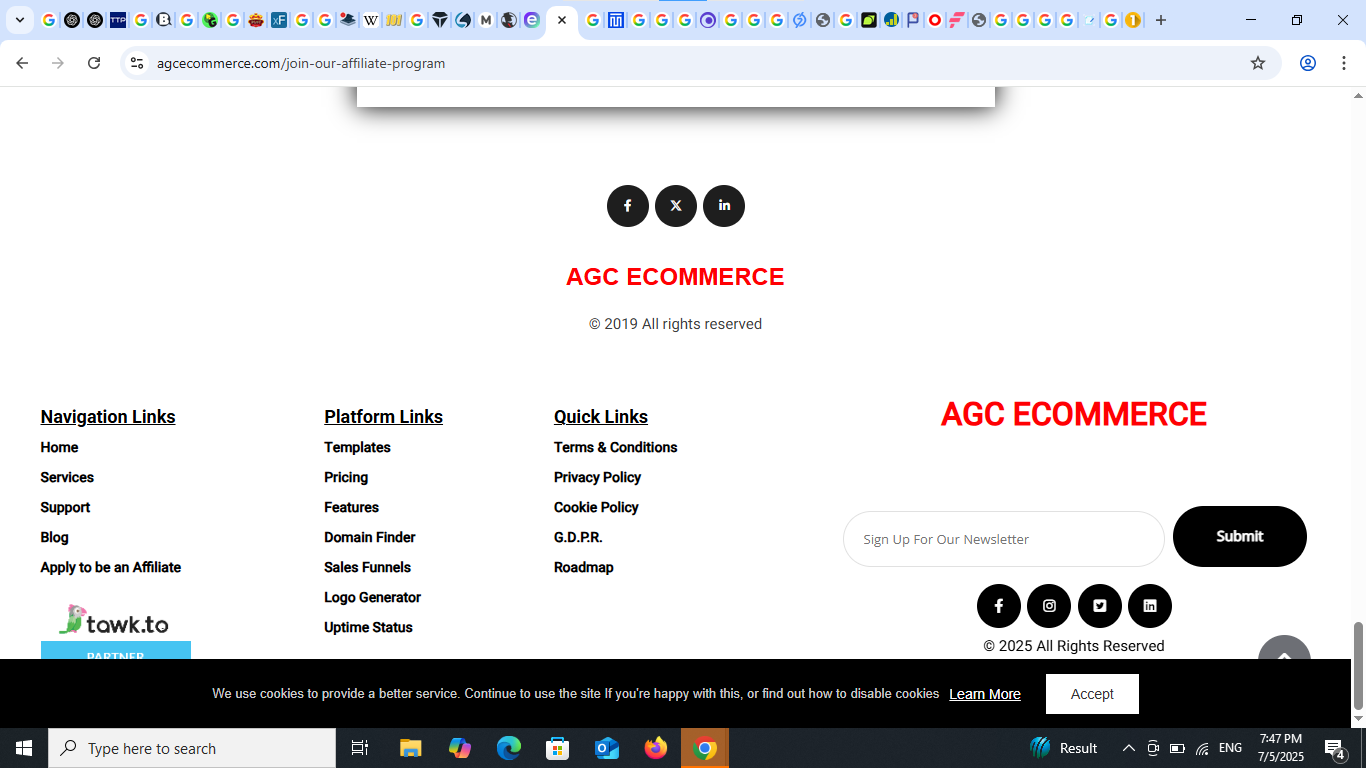Image resolution: width=1366 pixels, height=768 pixels.
Task: Open the notification center with 4 alerts
Action: pos(1334,748)
